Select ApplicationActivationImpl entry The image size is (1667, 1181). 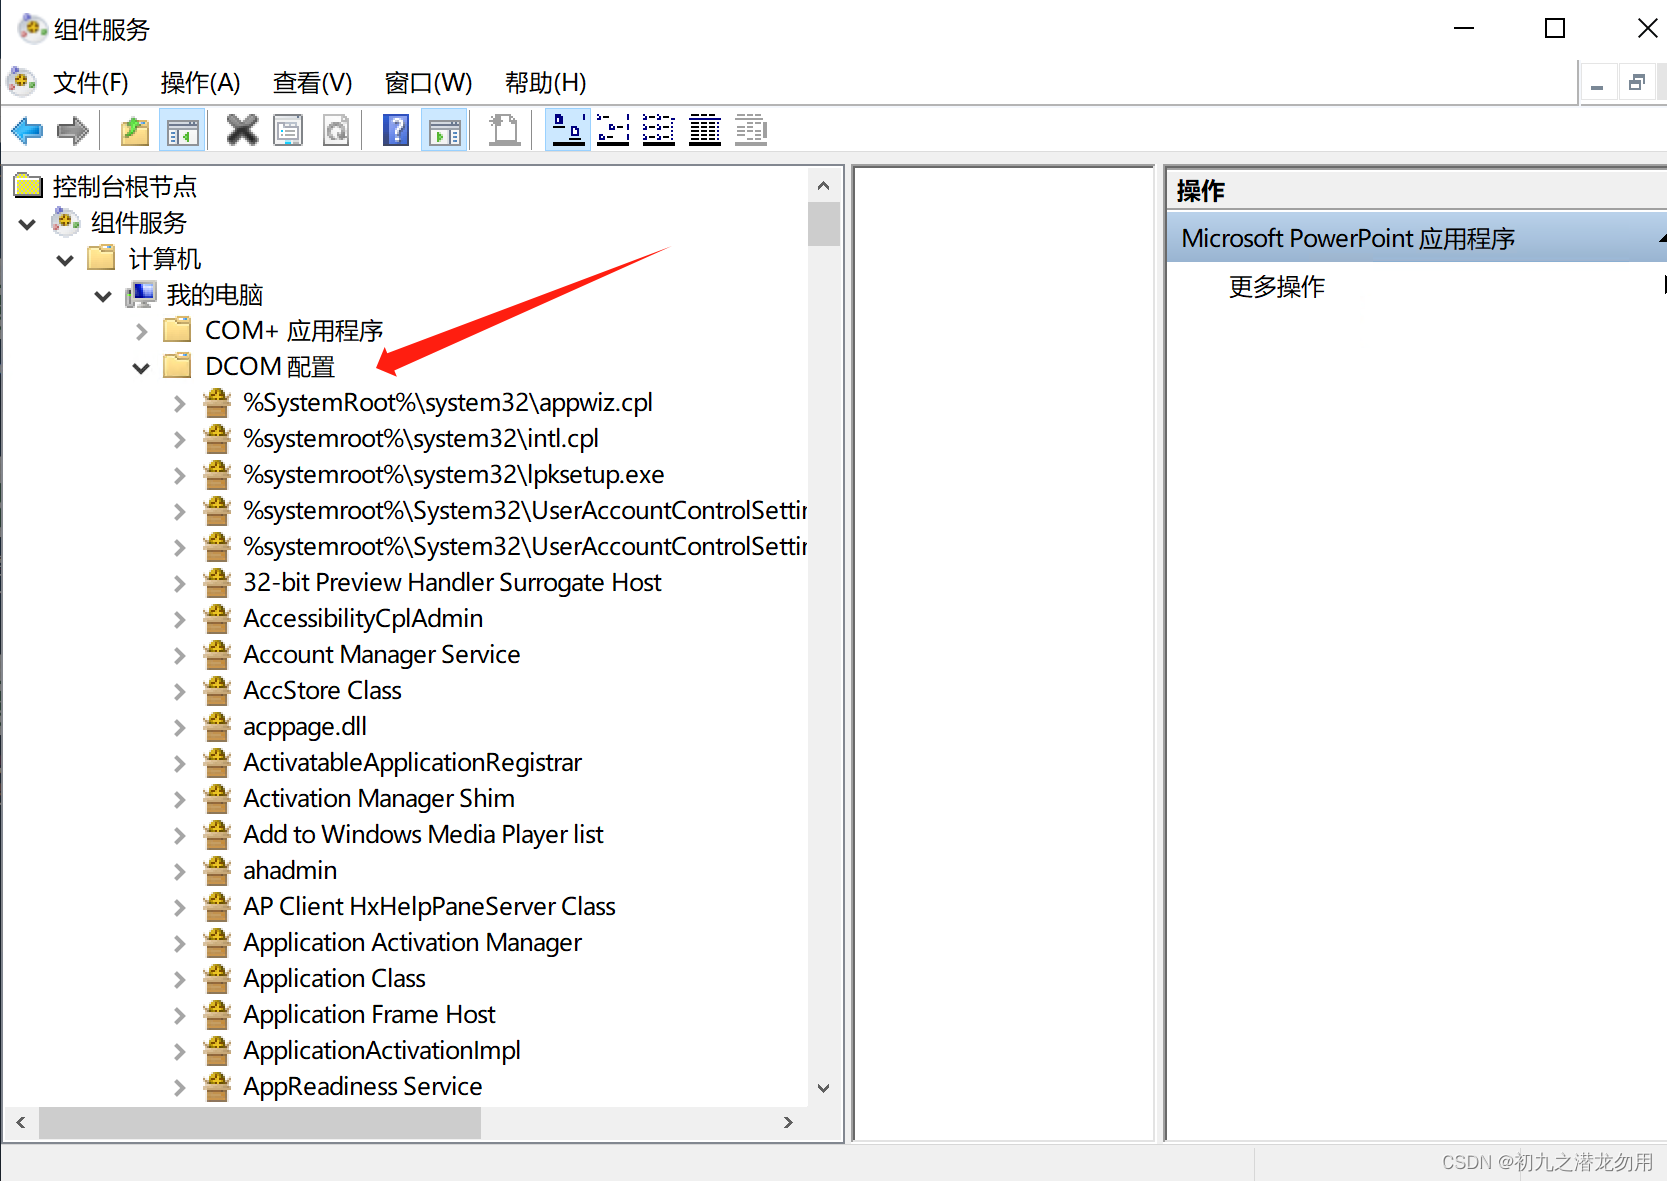[382, 1050]
